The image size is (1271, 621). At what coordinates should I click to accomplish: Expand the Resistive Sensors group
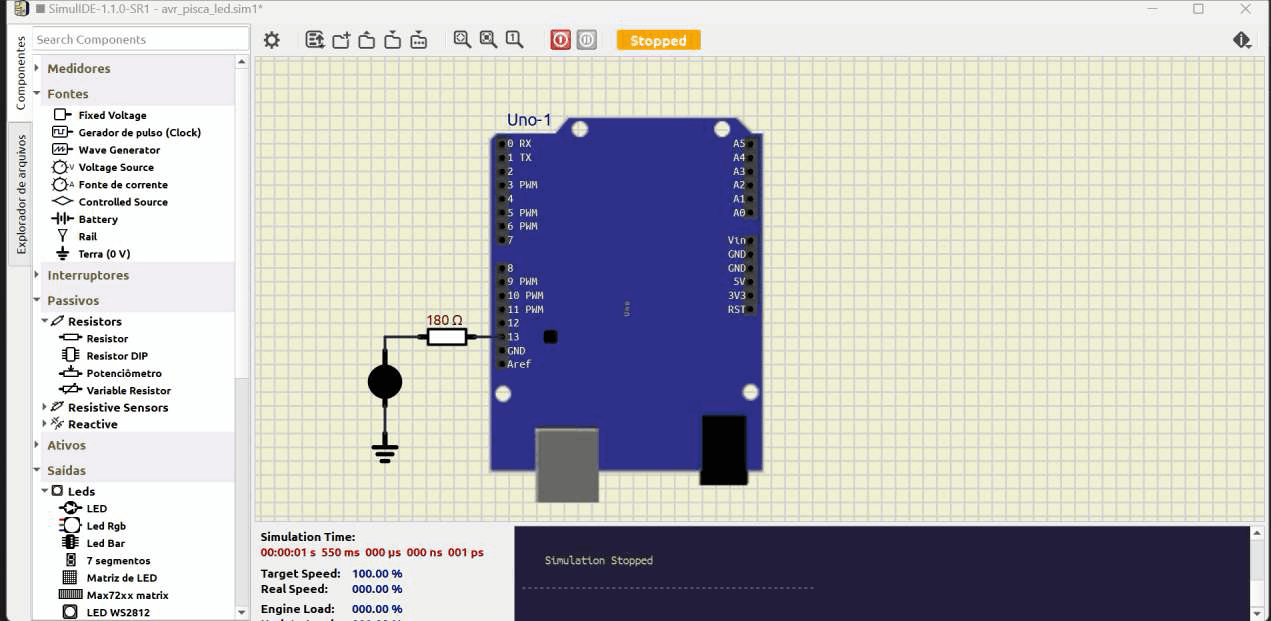[x=45, y=407]
